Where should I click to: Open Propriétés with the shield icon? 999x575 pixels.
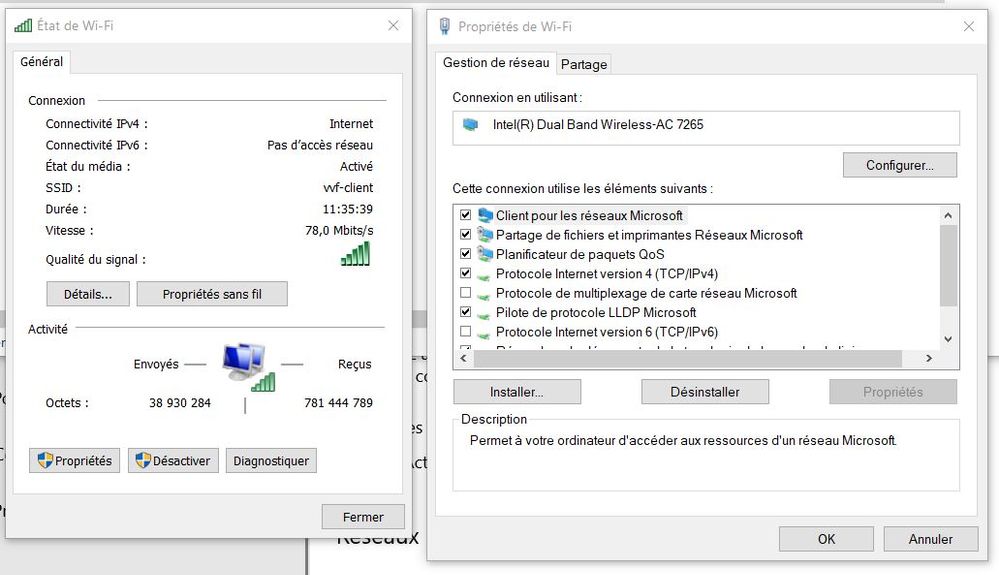pyautogui.click(x=75, y=460)
